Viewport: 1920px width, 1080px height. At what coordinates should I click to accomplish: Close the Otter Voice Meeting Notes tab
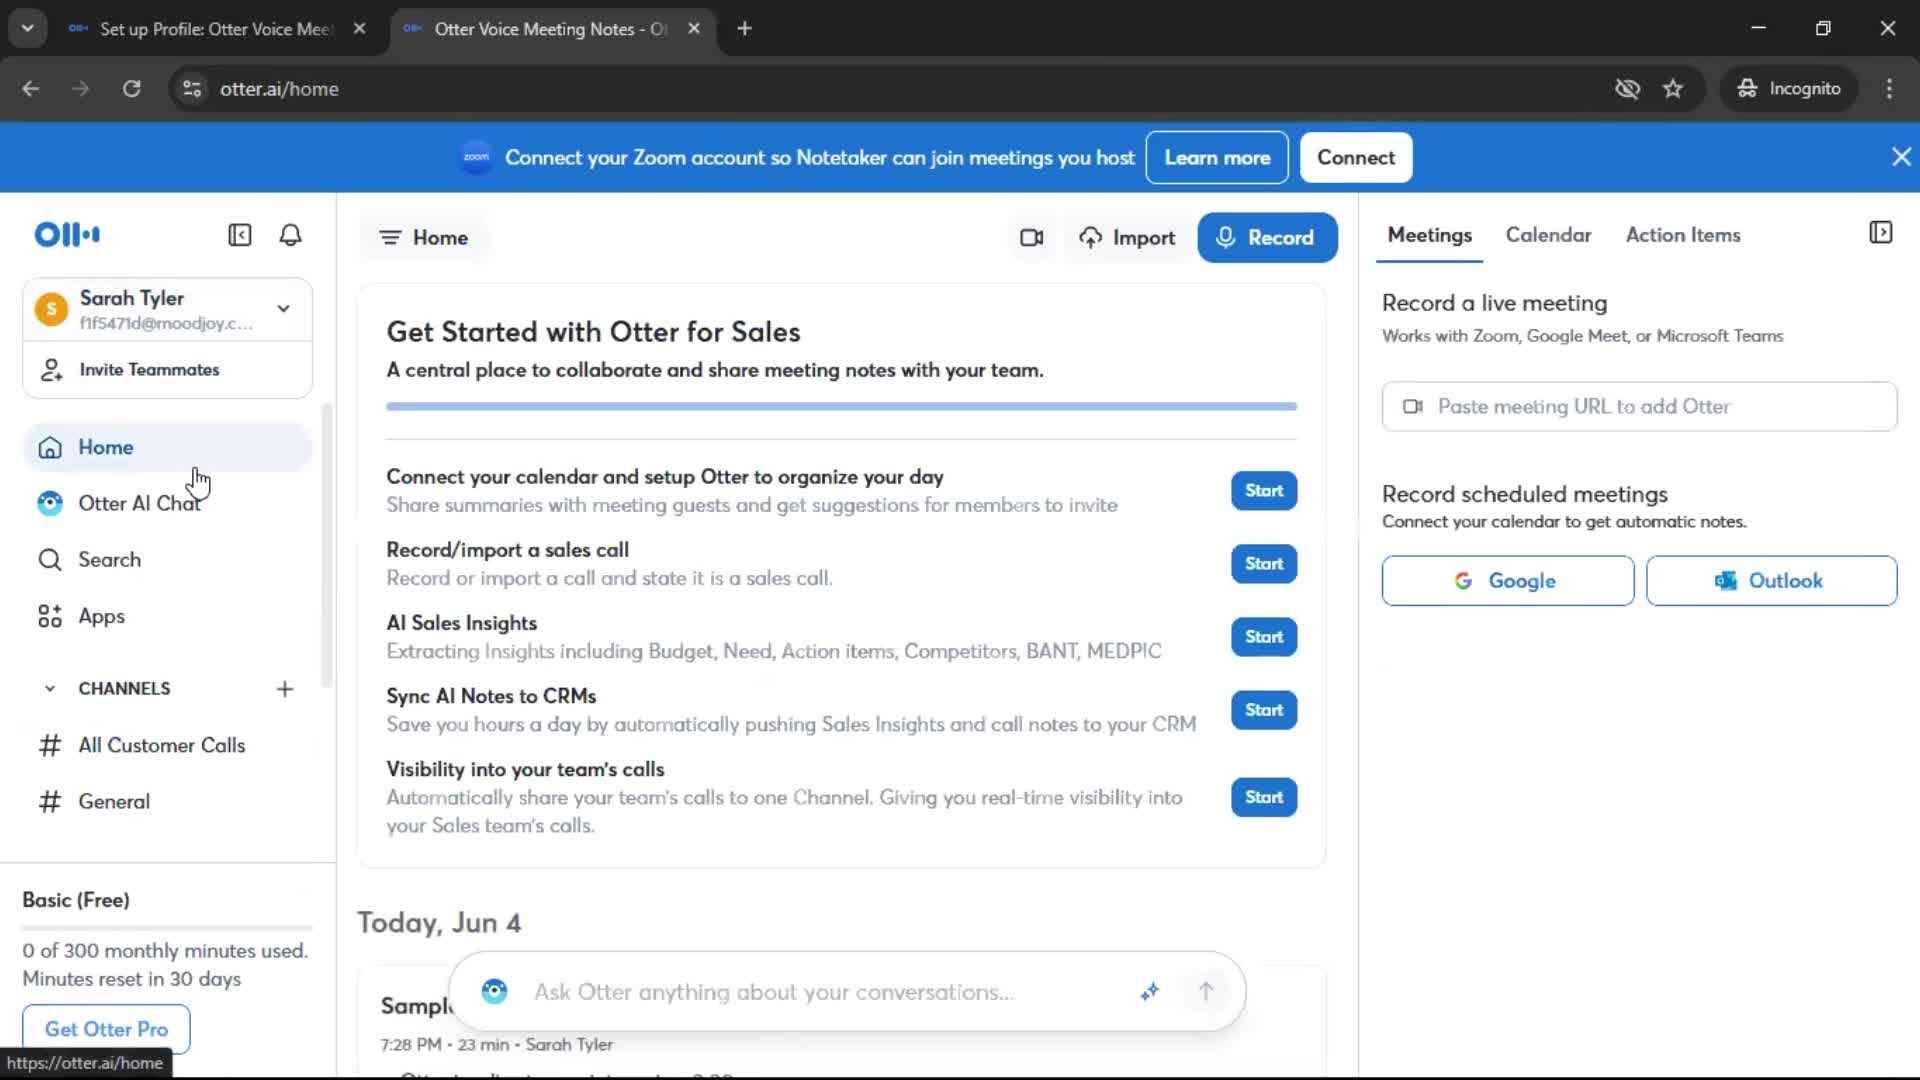(694, 29)
